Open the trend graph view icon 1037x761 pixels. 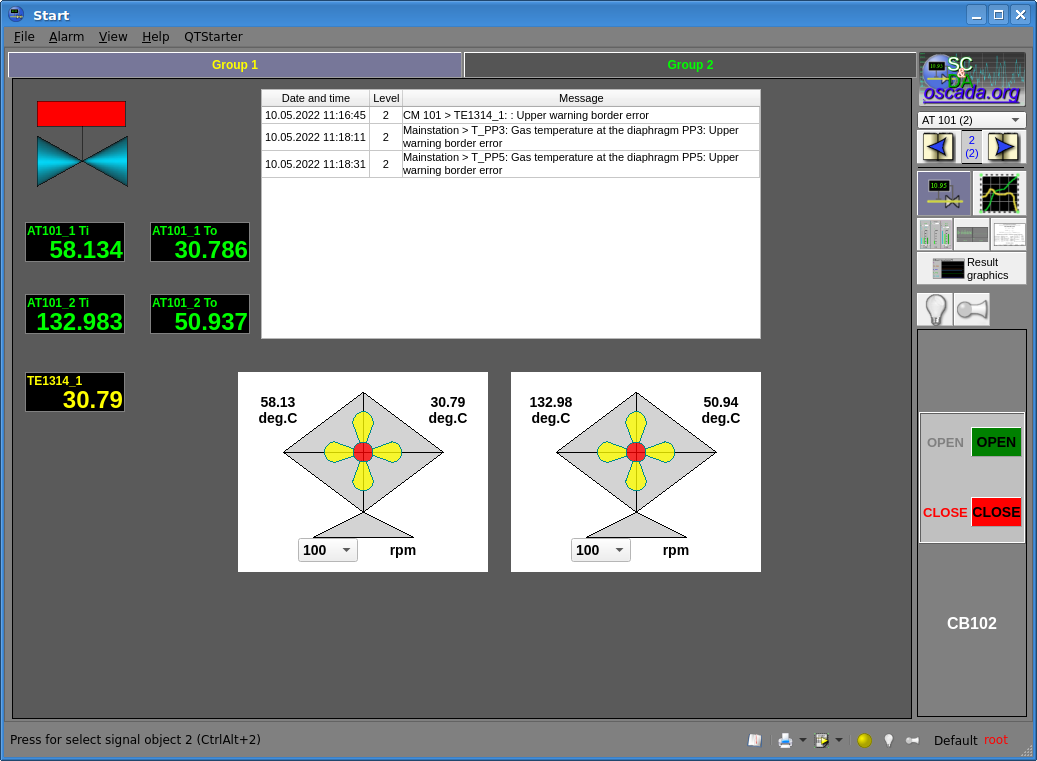point(999,193)
